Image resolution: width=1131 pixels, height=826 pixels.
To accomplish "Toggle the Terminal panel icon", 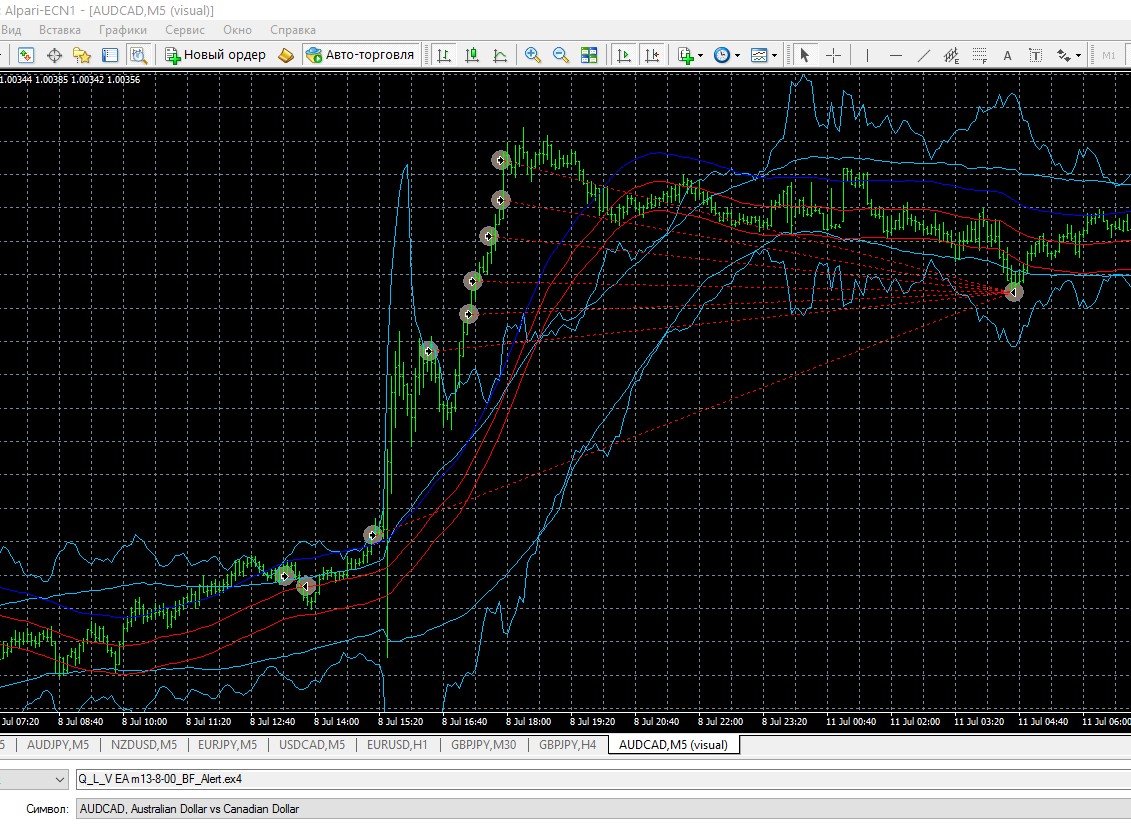I will (x=110, y=55).
